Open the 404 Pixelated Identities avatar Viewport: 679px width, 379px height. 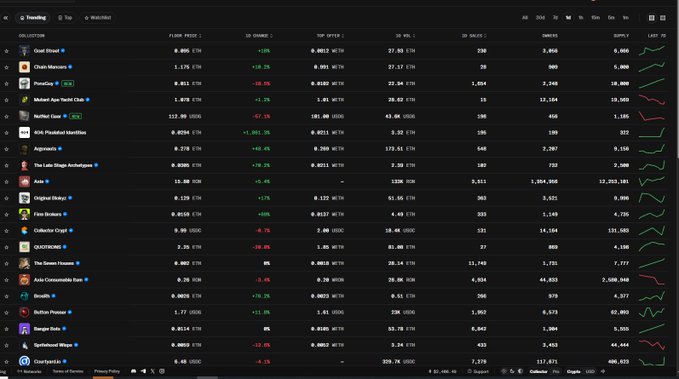pos(24,133)
